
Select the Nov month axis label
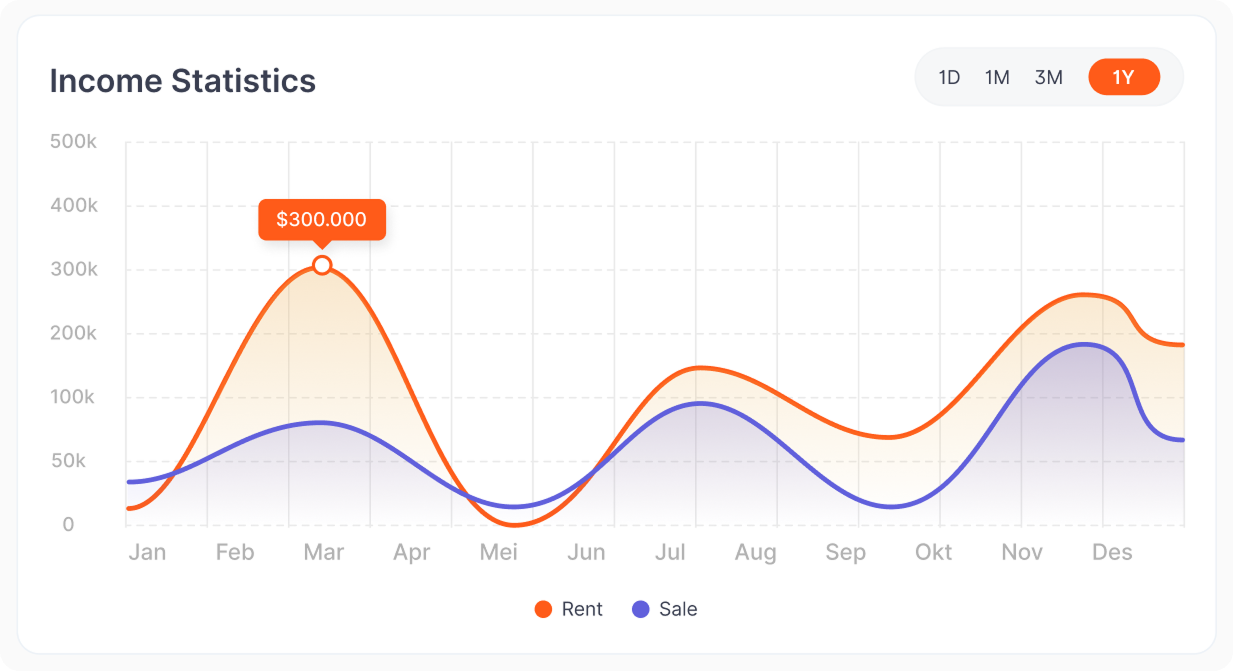(x=1022, y=552)
